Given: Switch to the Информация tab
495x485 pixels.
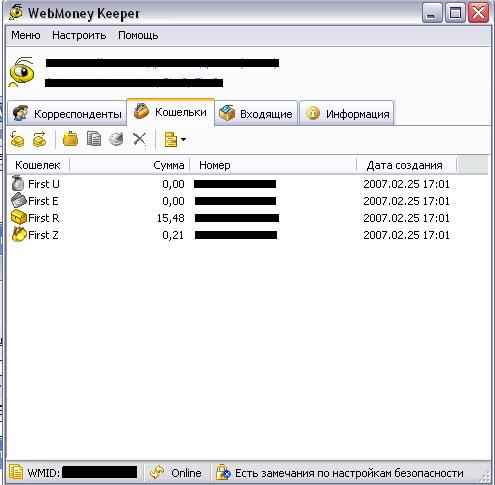Looking at the screenshot, I should tap(347, 114).
